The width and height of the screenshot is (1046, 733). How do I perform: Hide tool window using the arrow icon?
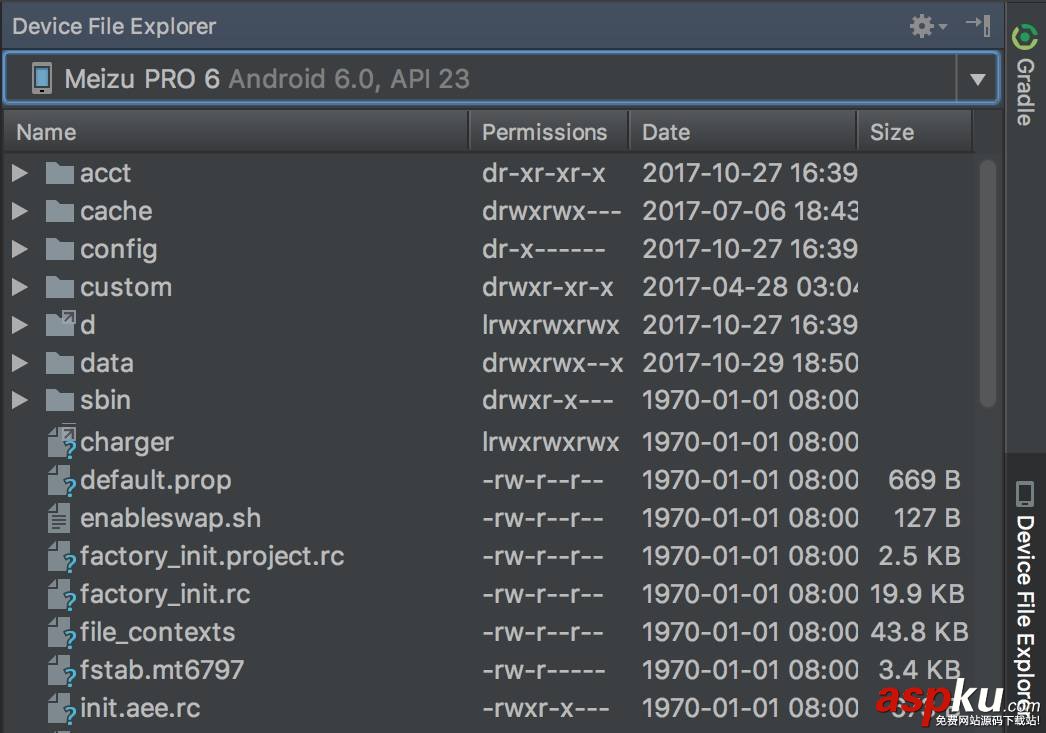pos(975,26)
